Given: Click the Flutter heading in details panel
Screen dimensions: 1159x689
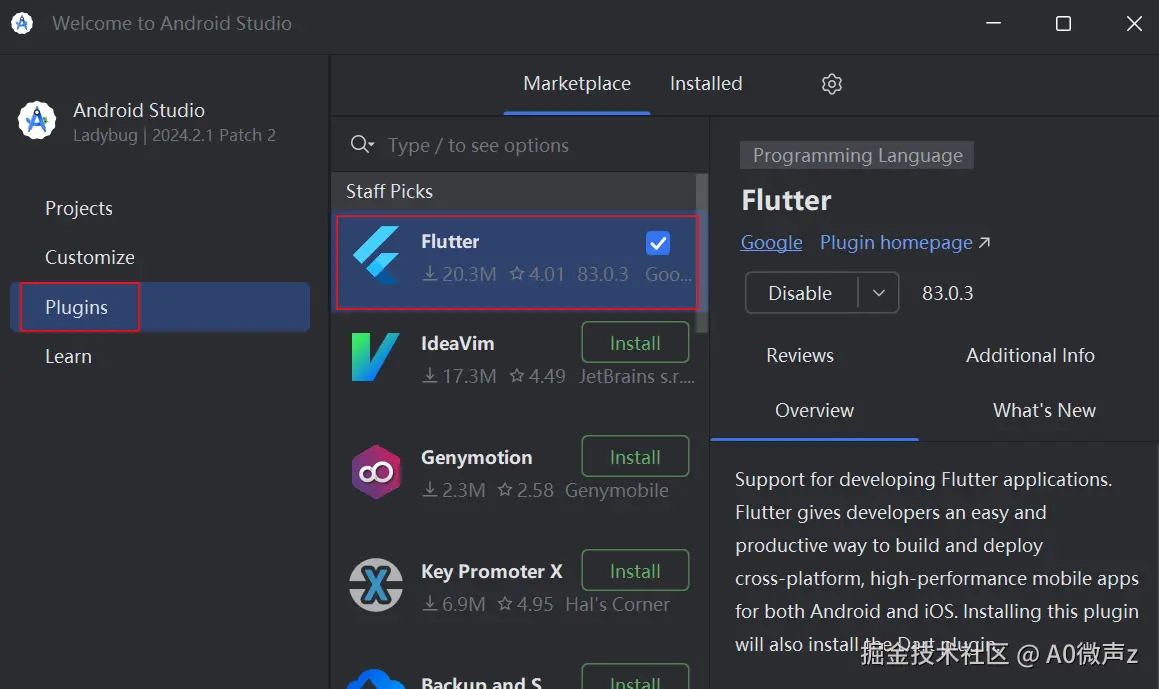Looking at the screenshot, I should click(x=786, y=200).
